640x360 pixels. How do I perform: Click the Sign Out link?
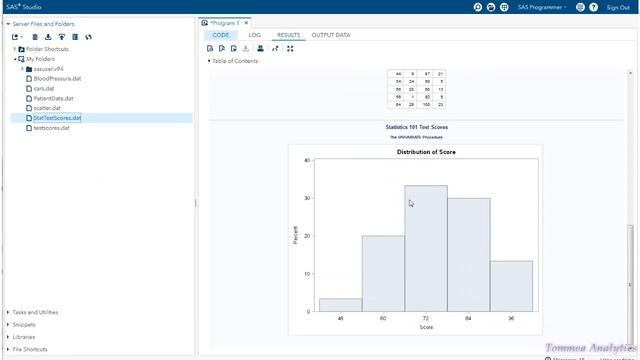(618, 7)
